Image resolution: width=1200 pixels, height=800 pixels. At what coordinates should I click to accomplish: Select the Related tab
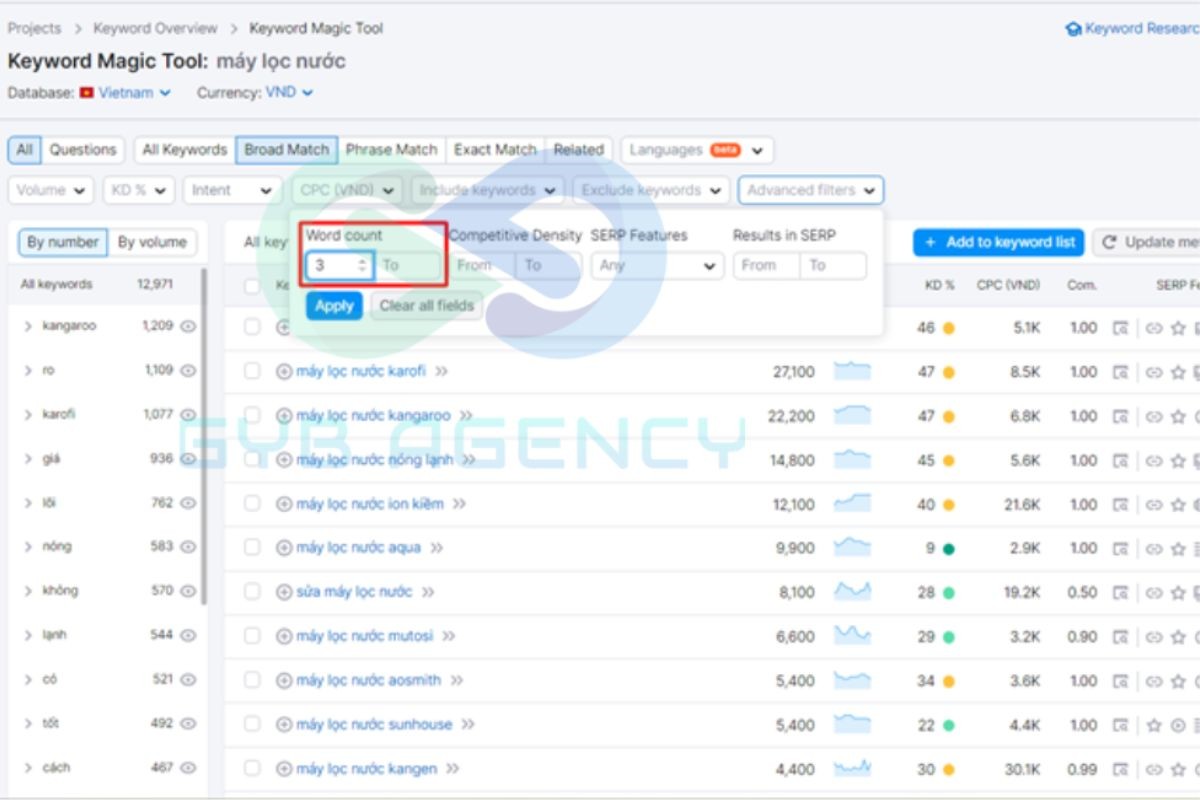[578, 150]
